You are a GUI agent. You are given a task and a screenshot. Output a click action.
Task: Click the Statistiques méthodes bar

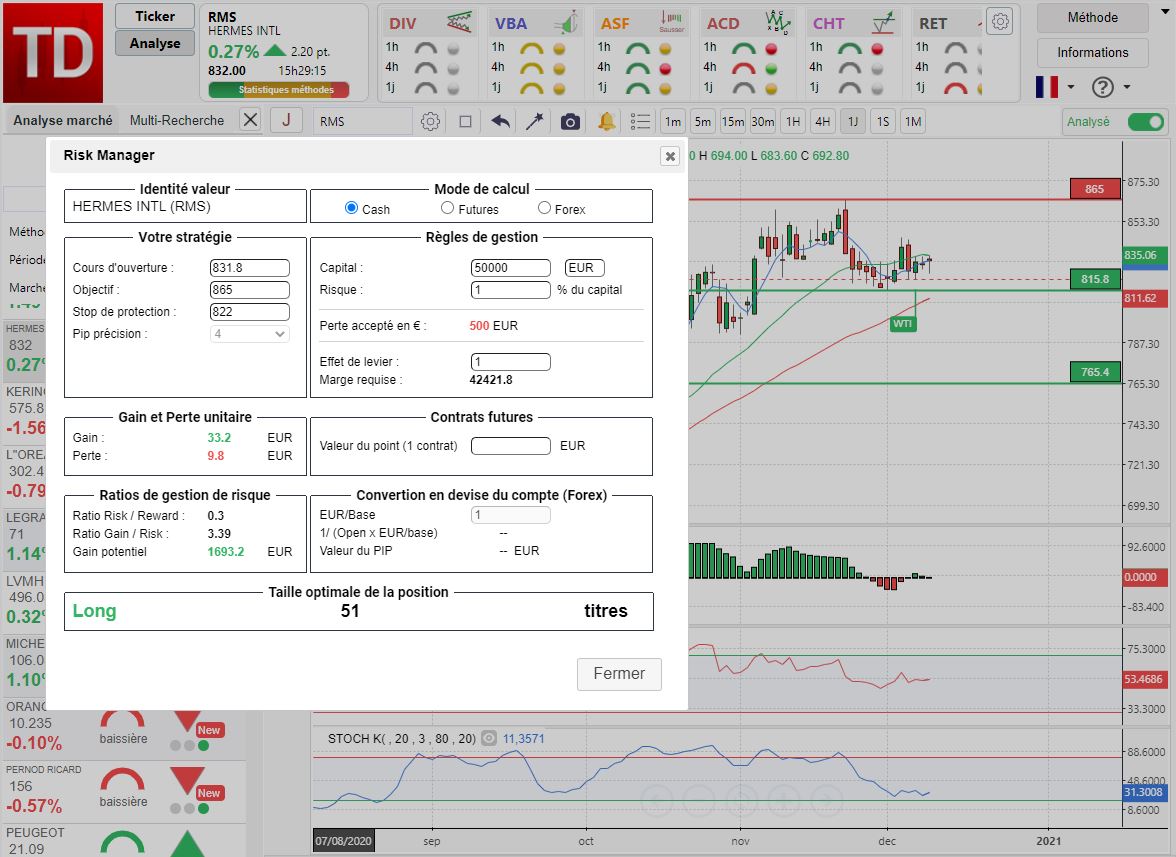point(278,90)
